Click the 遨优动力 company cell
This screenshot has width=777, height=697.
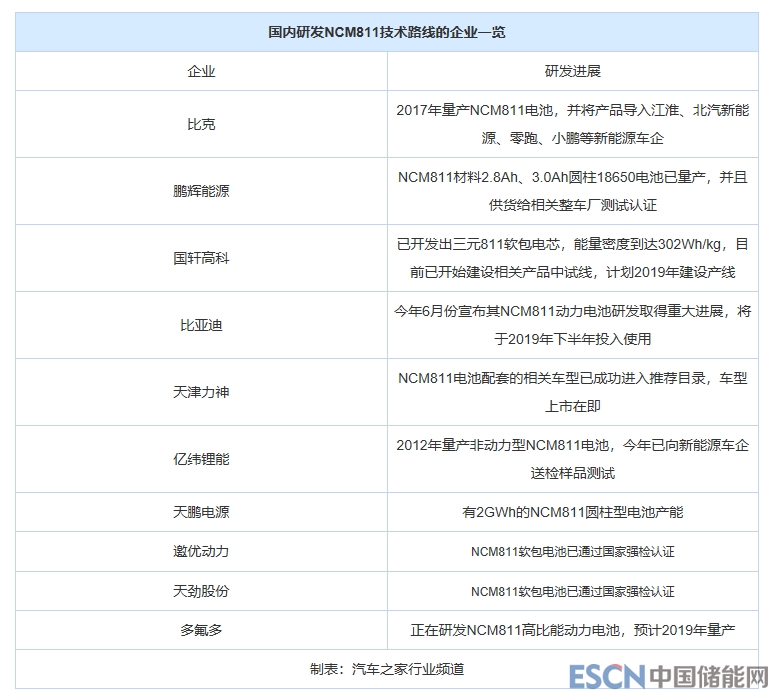201,551
